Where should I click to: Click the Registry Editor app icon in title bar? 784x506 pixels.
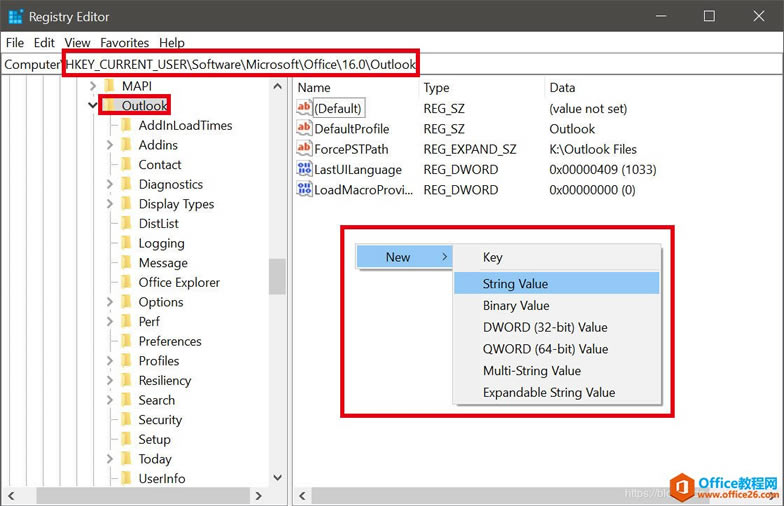click(x=16, y=16)
